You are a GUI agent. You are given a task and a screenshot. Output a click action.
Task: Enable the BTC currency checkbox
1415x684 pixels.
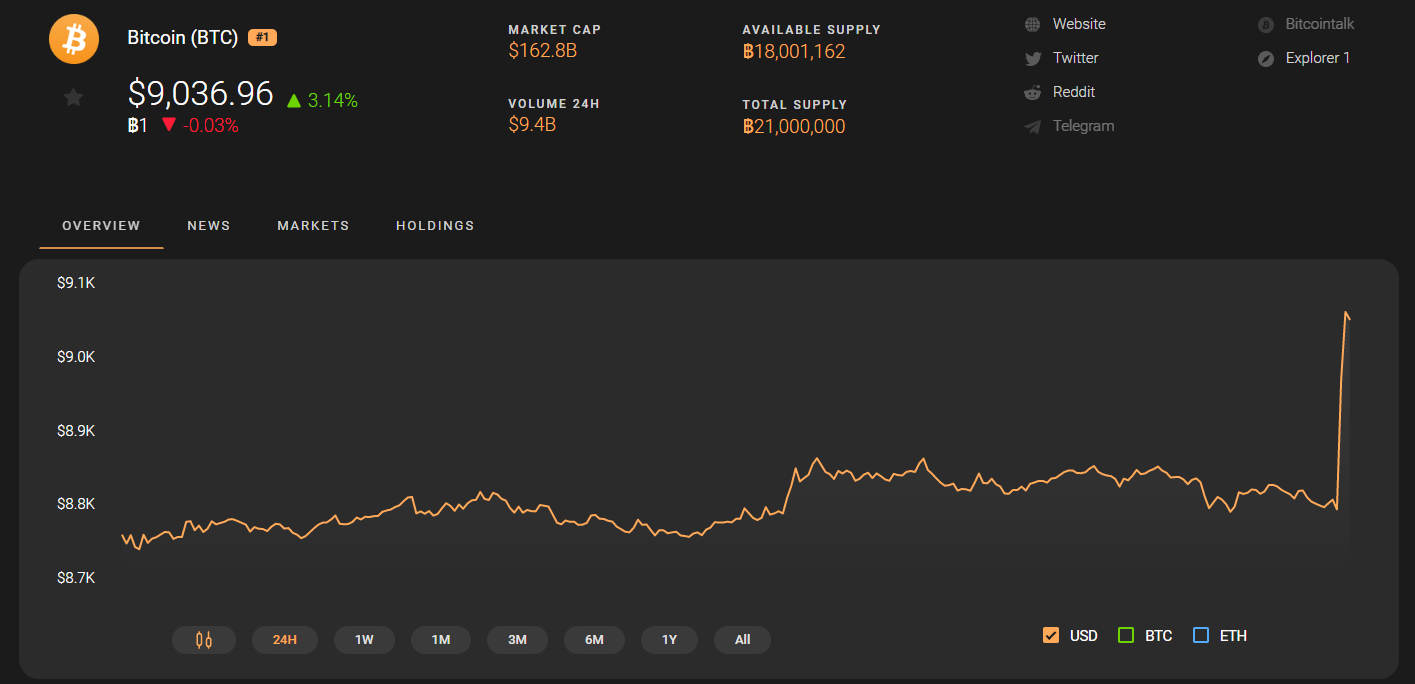pos(1126,635)
